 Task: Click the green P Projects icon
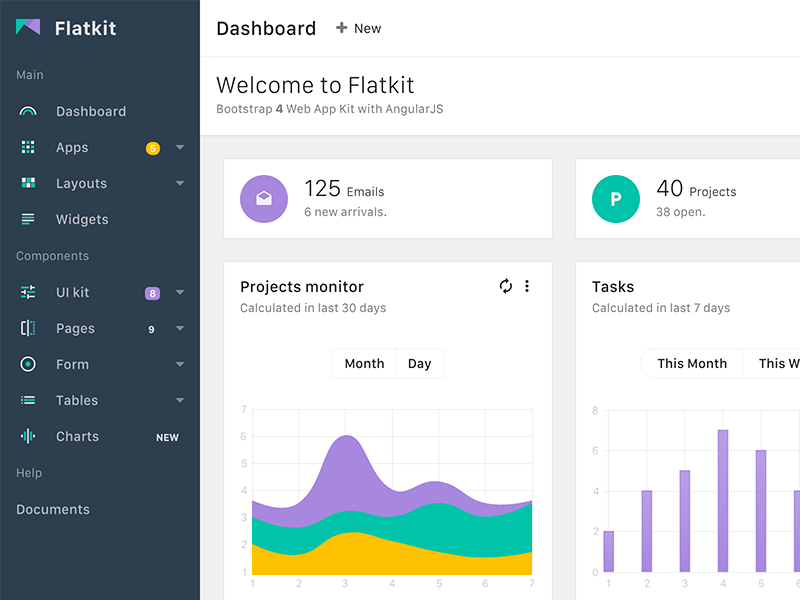(615, 199)
